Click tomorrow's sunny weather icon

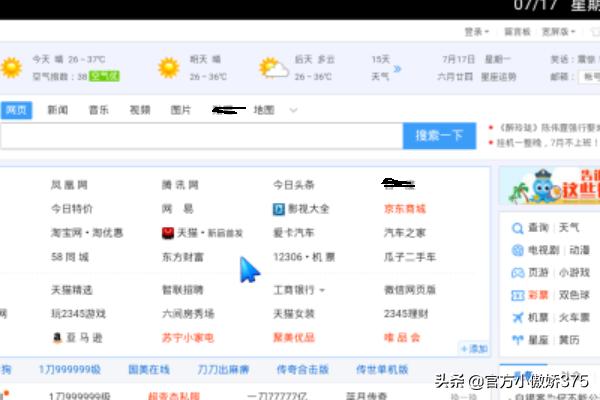tap(169, 68)
